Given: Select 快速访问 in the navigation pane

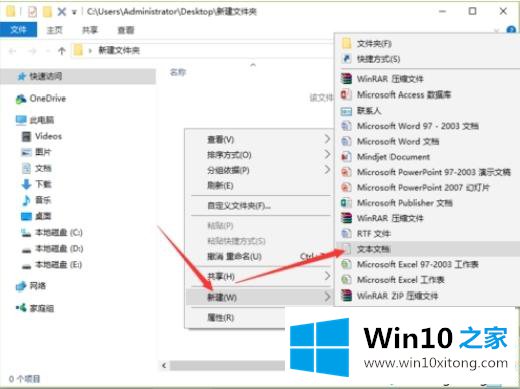Looking at the screenshot, I should point(78,76).
